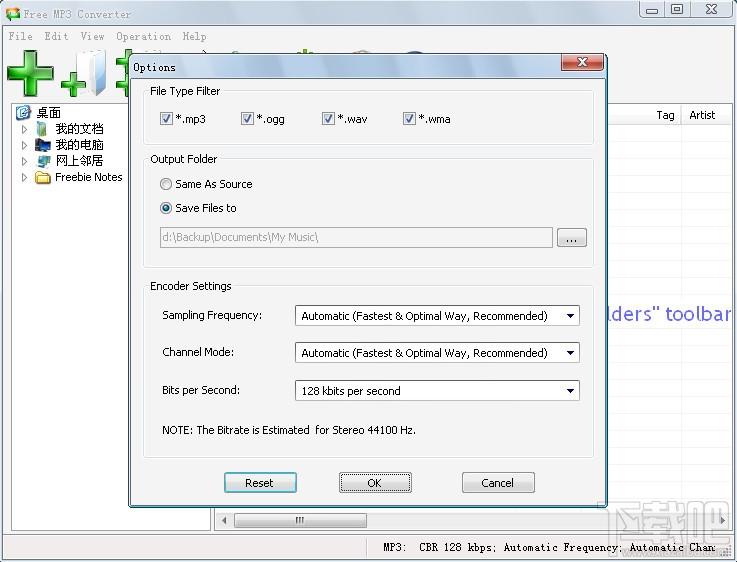737x562 pixels.
Task: Click the 网上邻居 network icon
Action: tap(43, 161)
